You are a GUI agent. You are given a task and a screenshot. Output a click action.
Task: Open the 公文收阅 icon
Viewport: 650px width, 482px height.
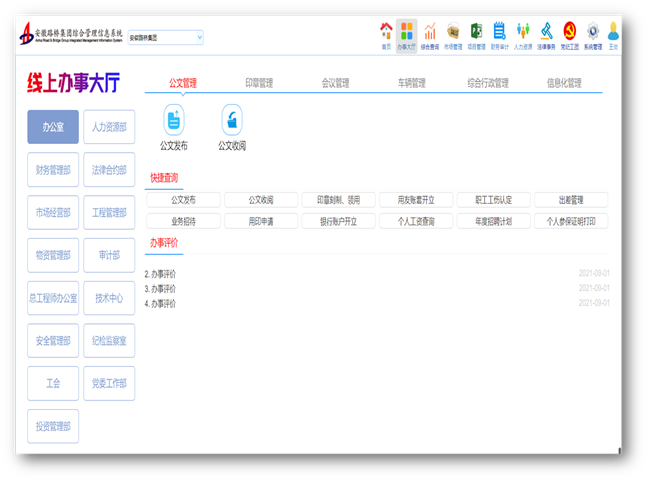[x=232, y=122]
